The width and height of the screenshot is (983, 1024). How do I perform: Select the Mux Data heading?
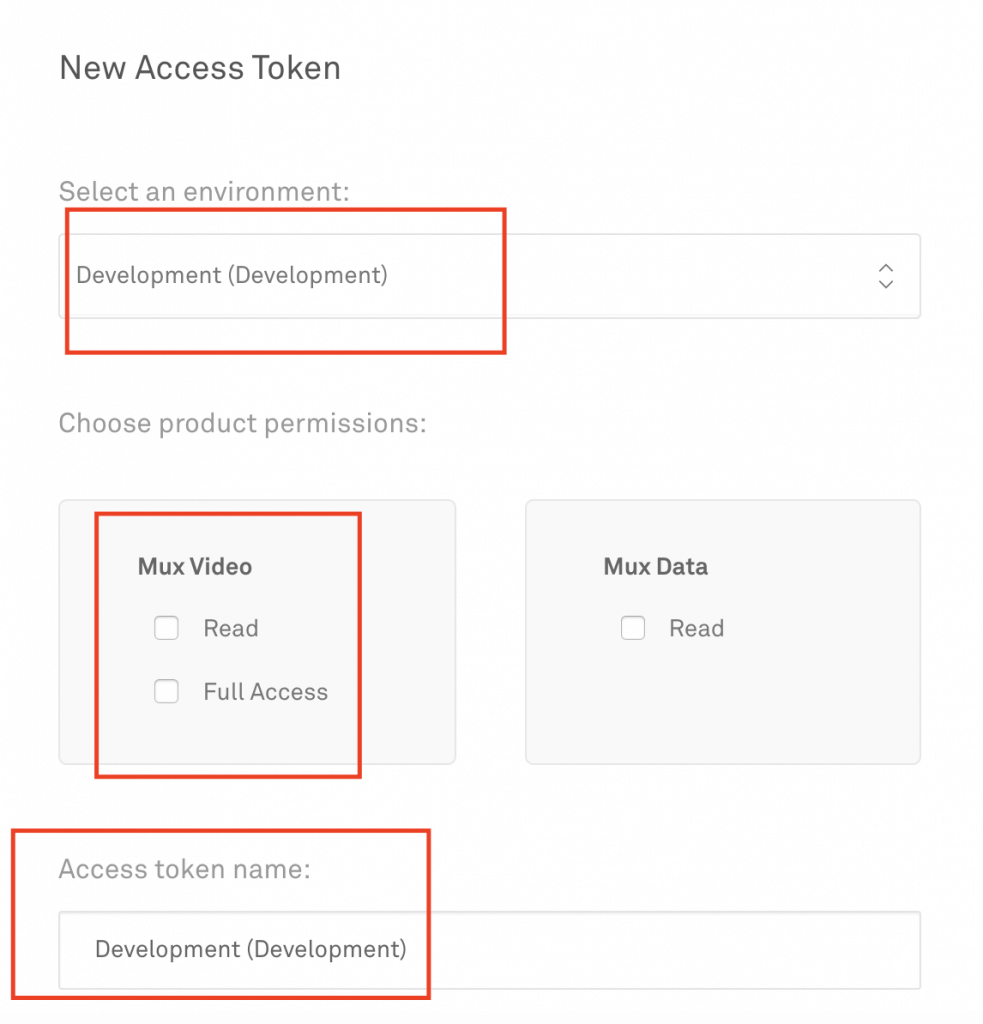click(656, 566)
